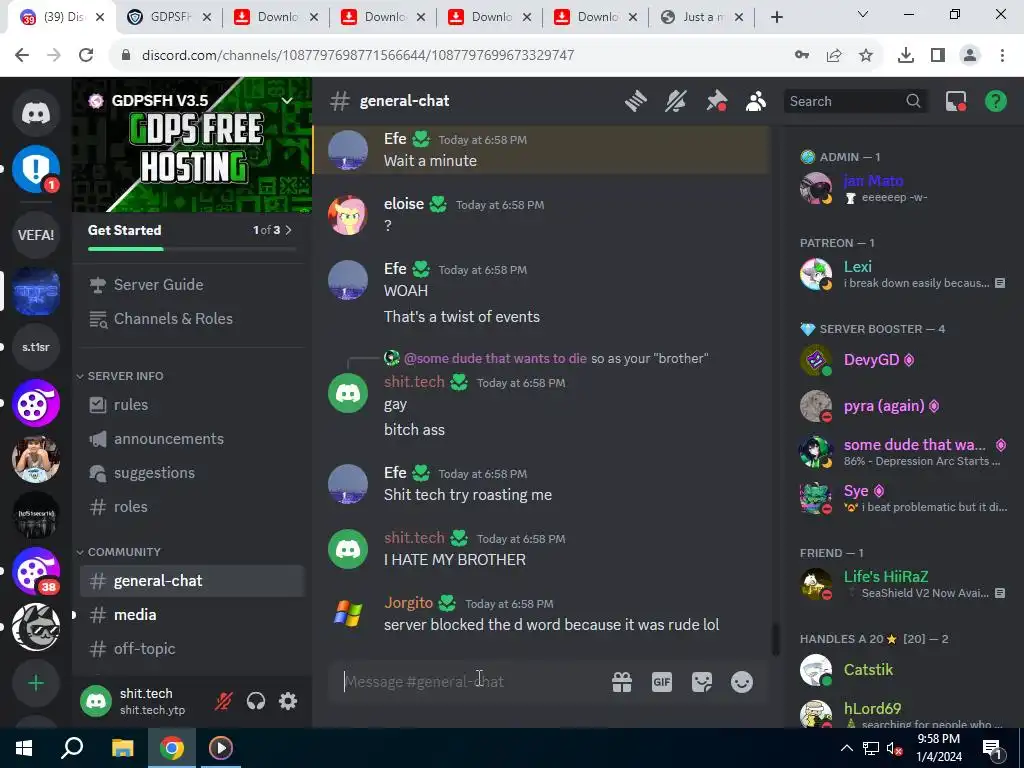The image size is (1024, 768).
Task: Open the Threads icon in channel header
Action: pos(635,101)
